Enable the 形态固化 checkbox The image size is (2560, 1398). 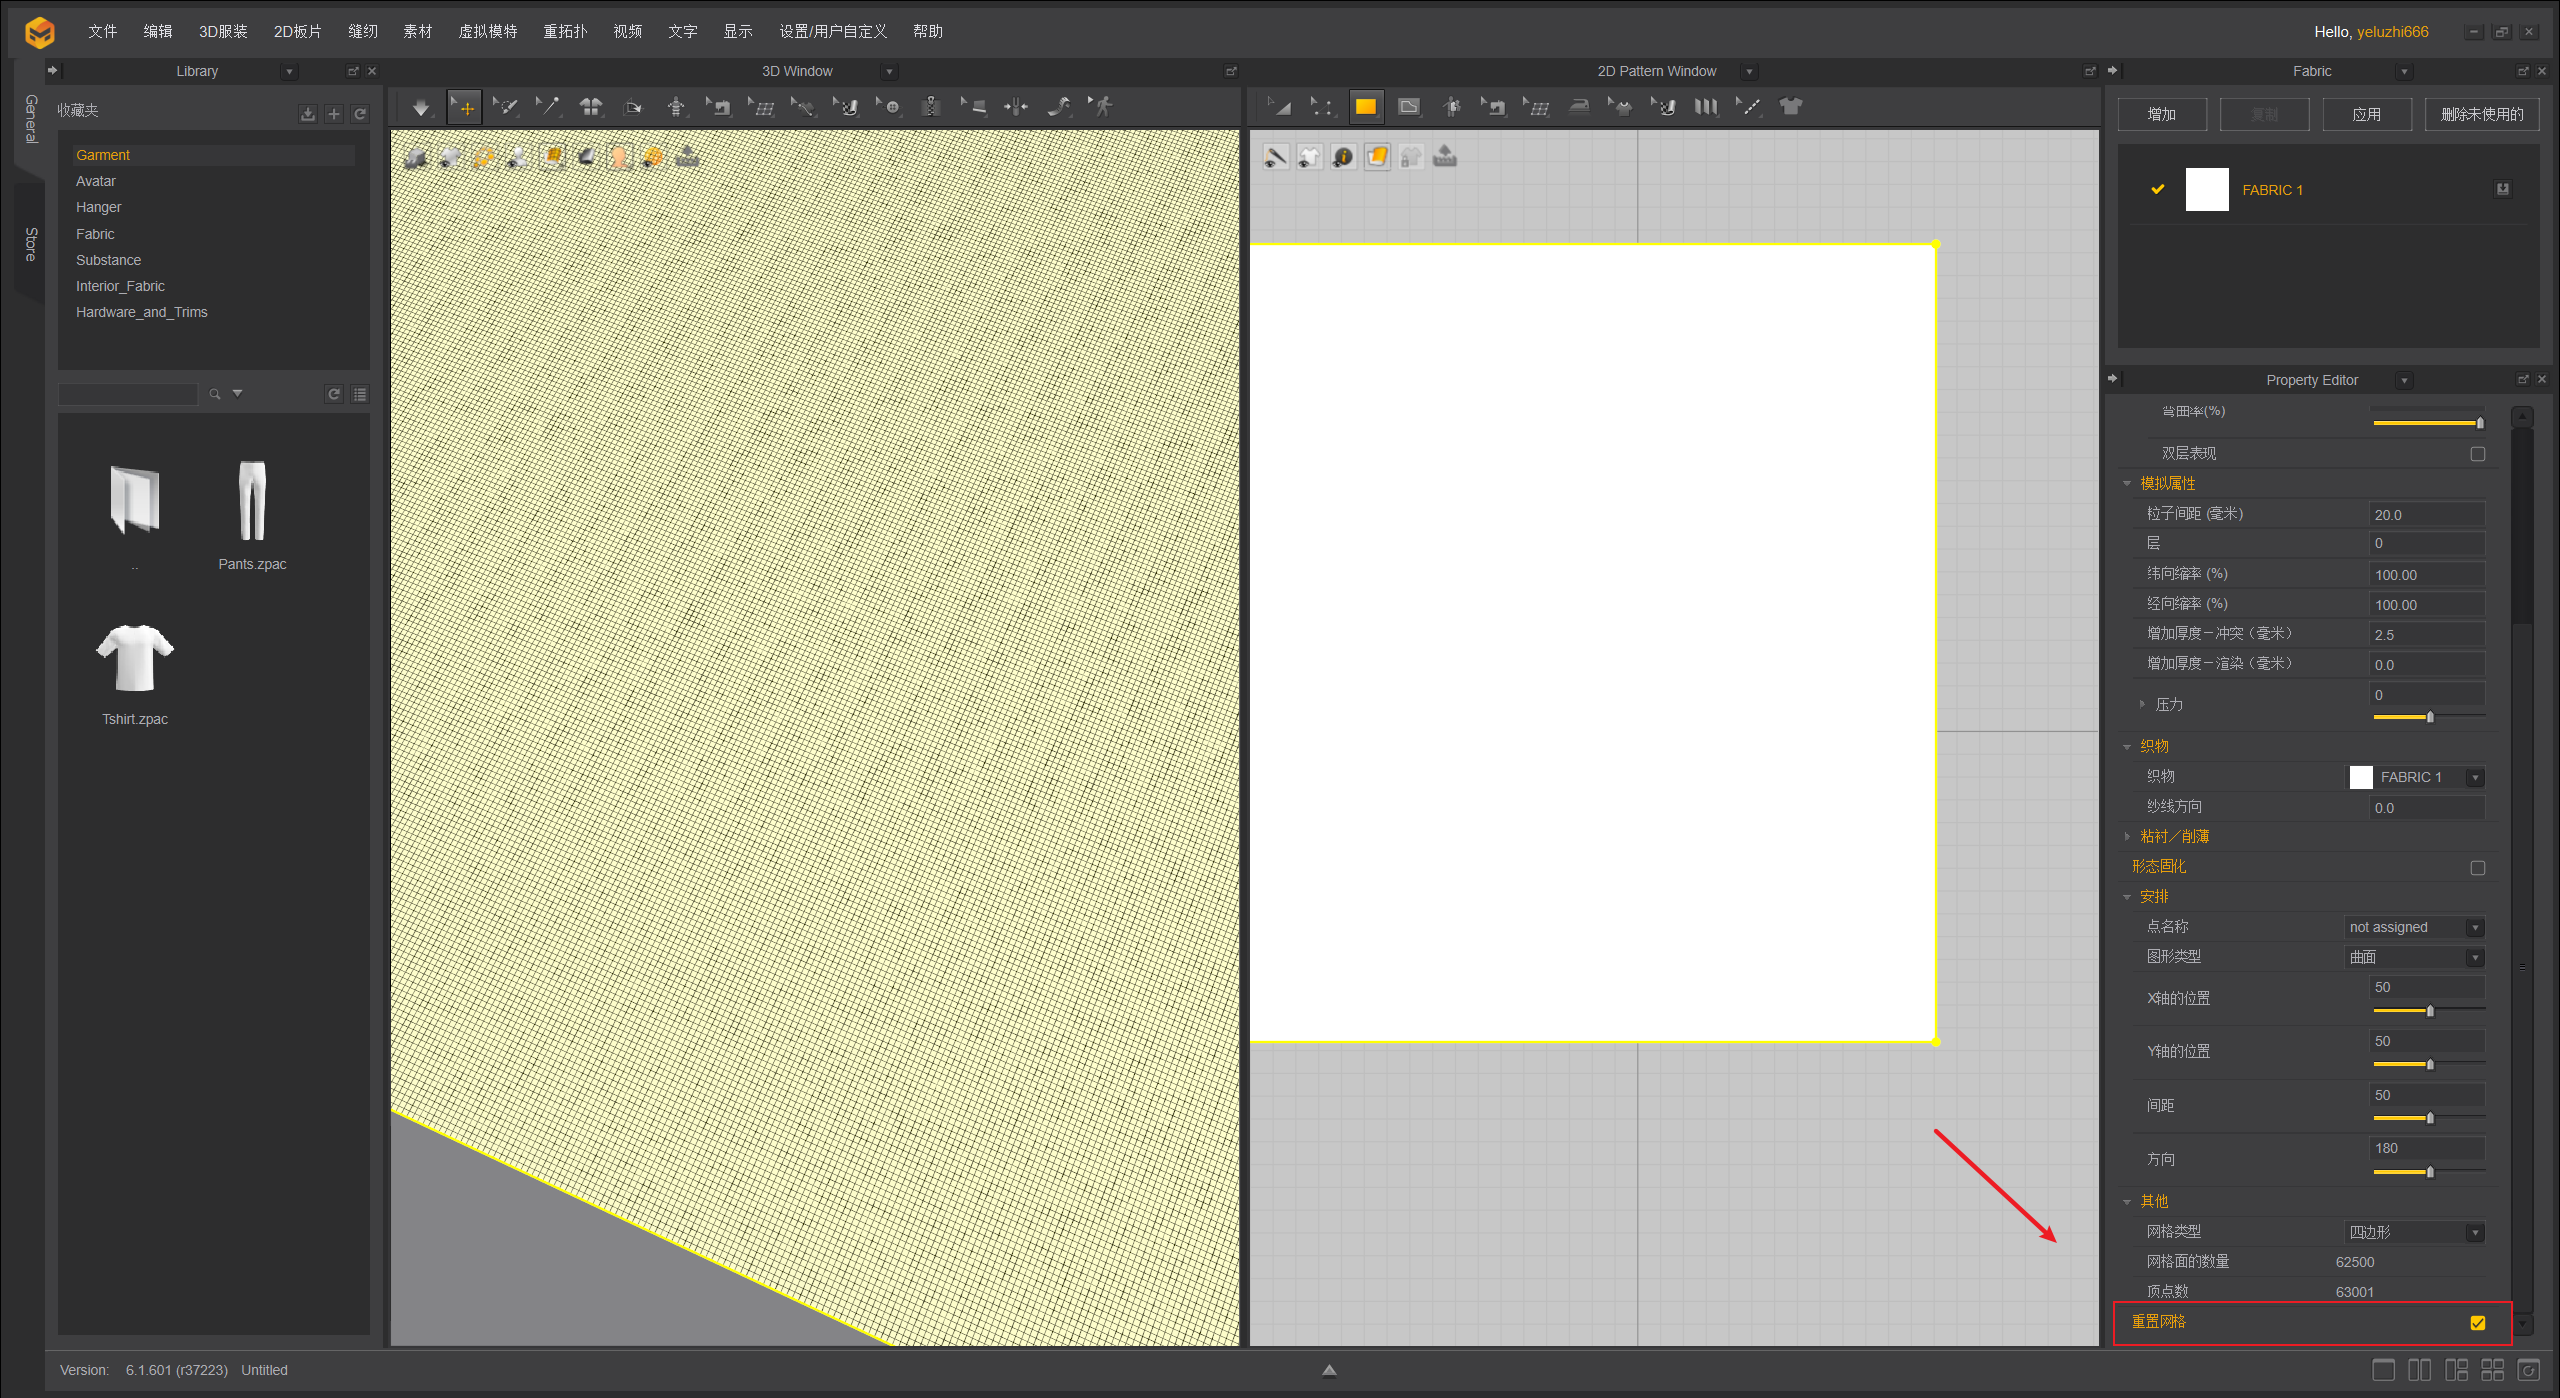(x=2477, y=868)
